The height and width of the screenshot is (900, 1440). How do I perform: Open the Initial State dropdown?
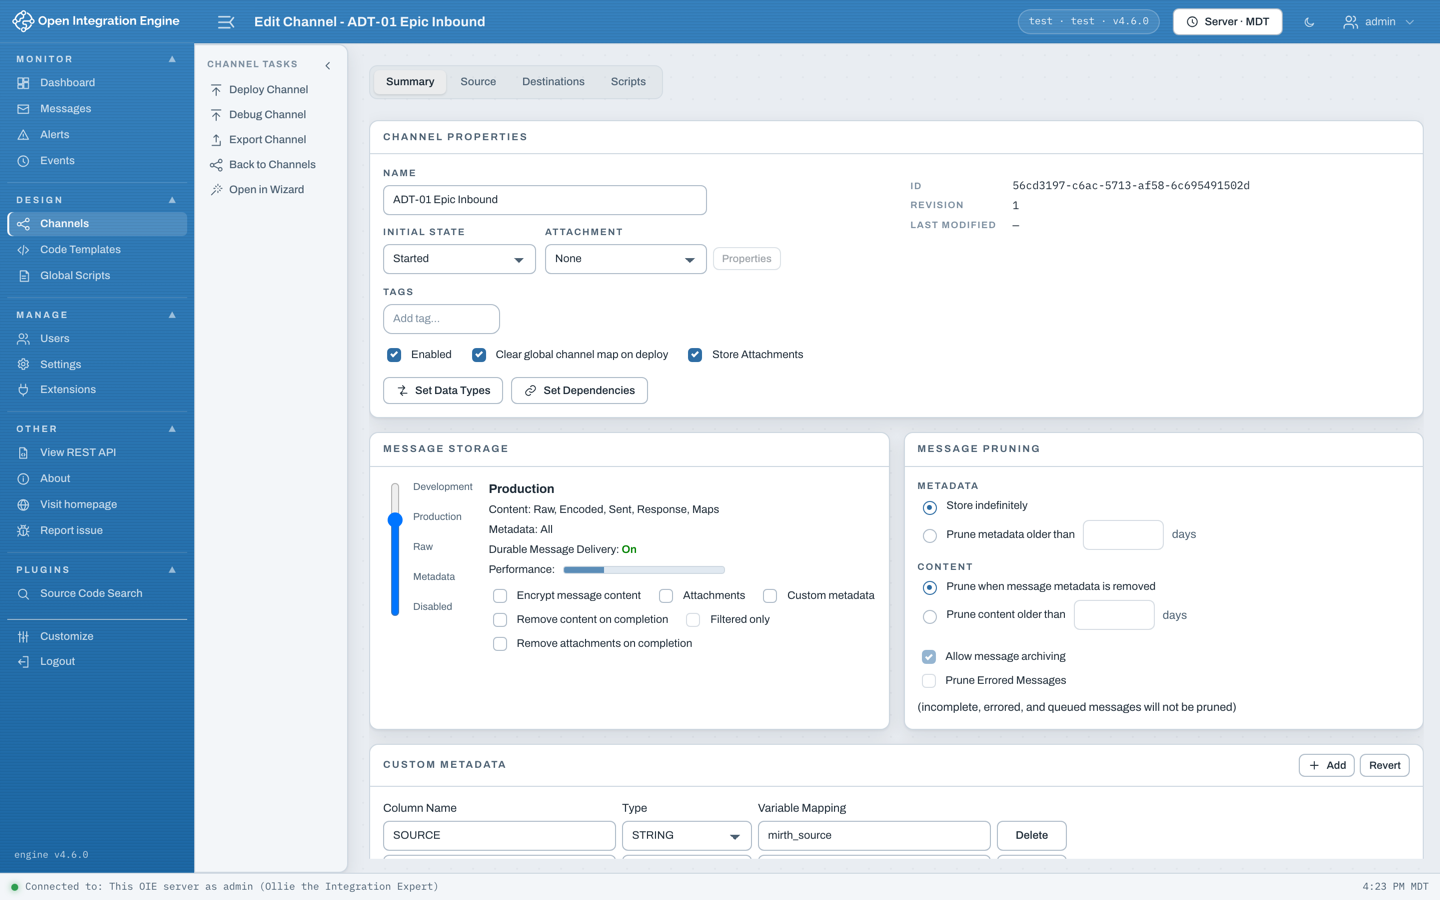(x=459, y=259)
